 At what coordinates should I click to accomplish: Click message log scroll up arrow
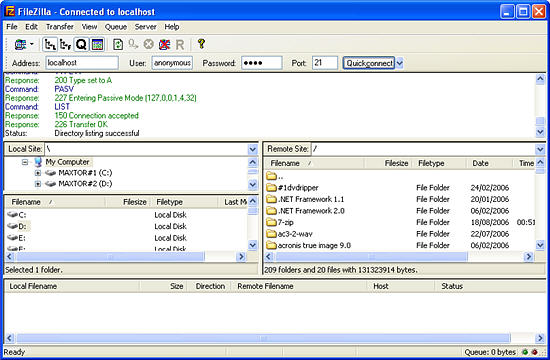tap(541, 79)
